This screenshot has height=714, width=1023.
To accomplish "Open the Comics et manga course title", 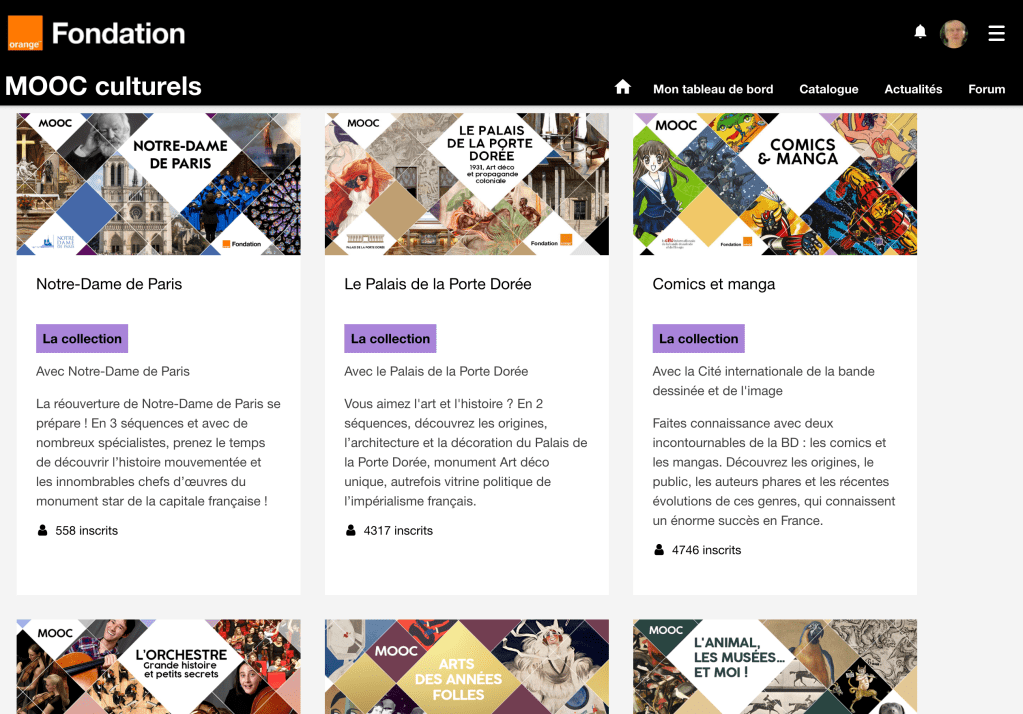I will coord(714,284).
